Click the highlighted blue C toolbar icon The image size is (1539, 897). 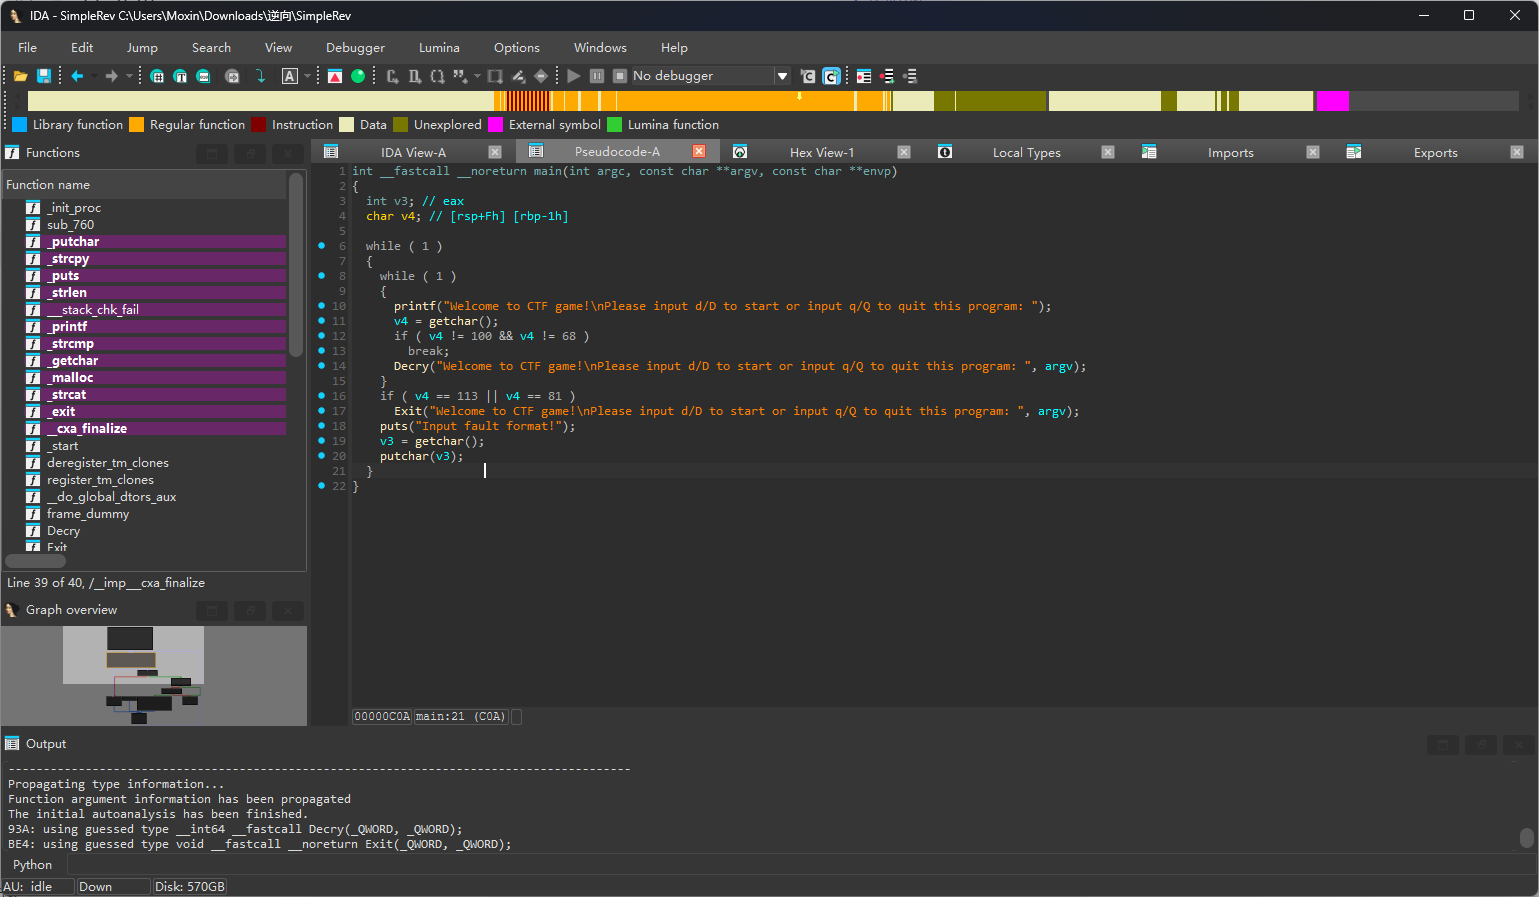pyautogui.click(x=831, y=76)
